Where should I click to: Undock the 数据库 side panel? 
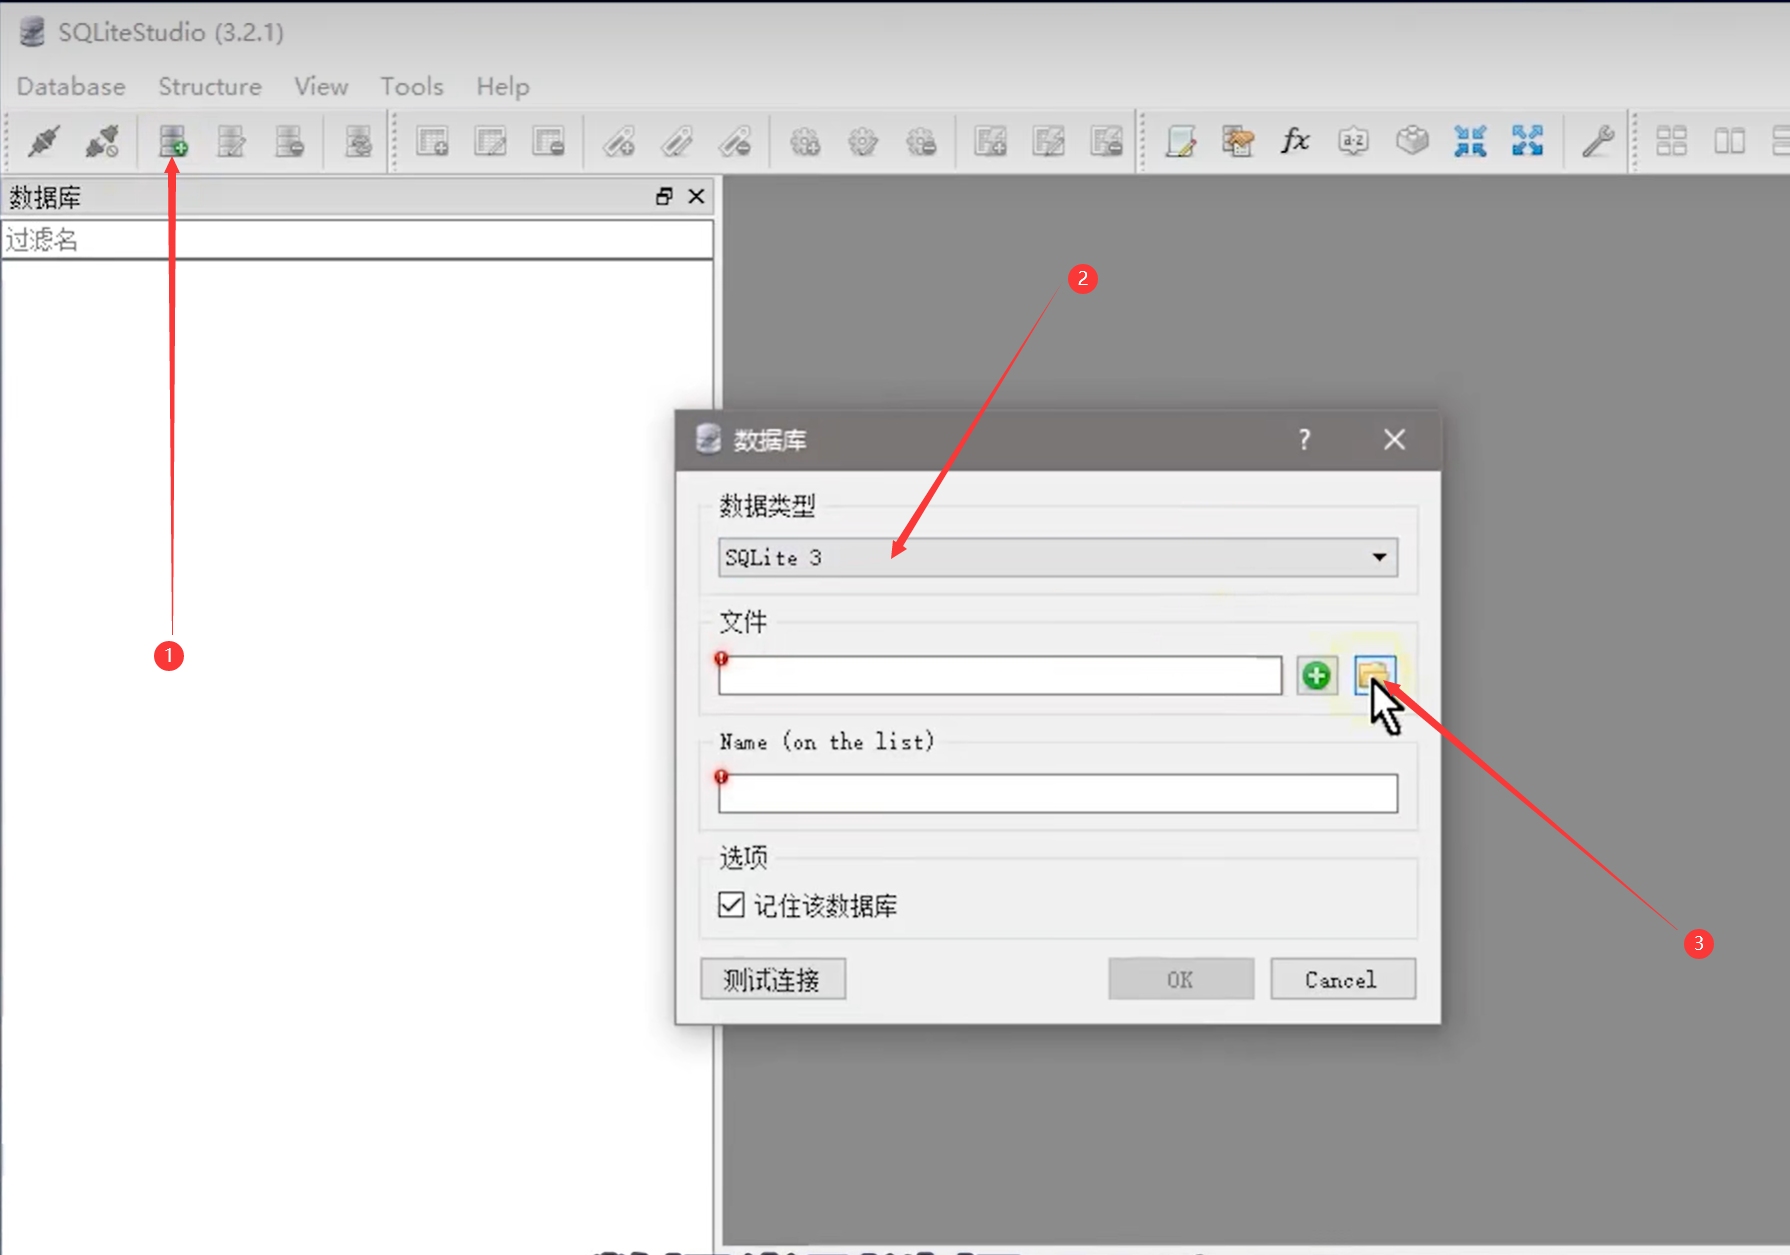[664, 196]
